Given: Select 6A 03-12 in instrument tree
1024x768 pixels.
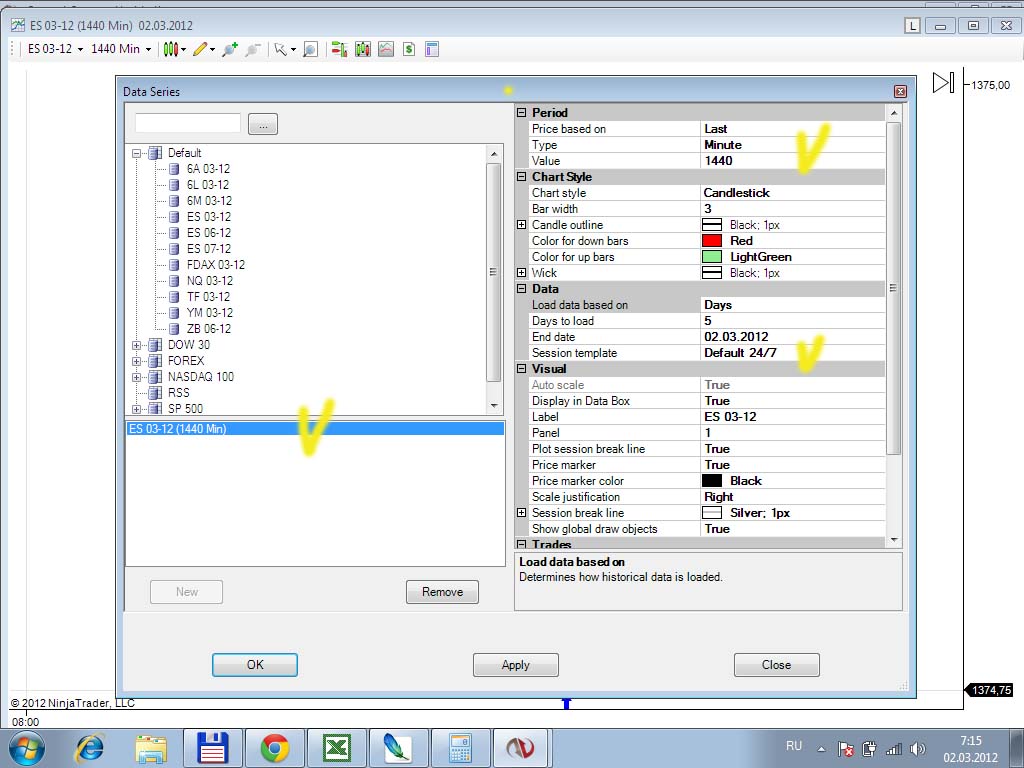Looking at the screenshot, I should coord(208,169).
